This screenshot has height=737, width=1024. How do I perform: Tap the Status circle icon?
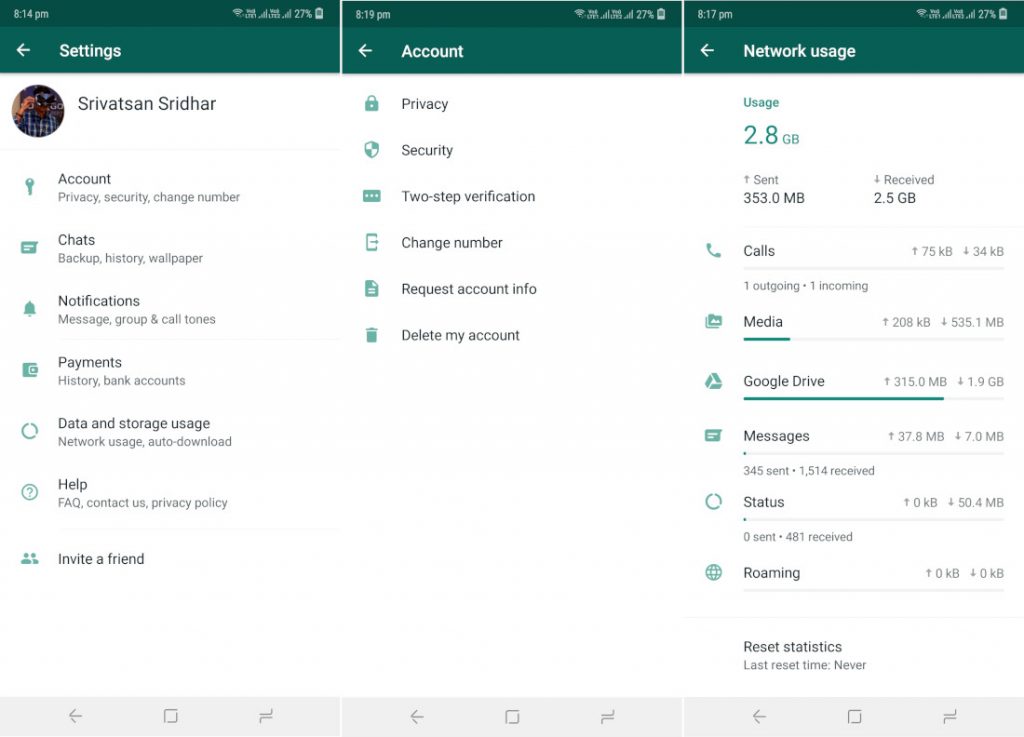tap(713, 501)
